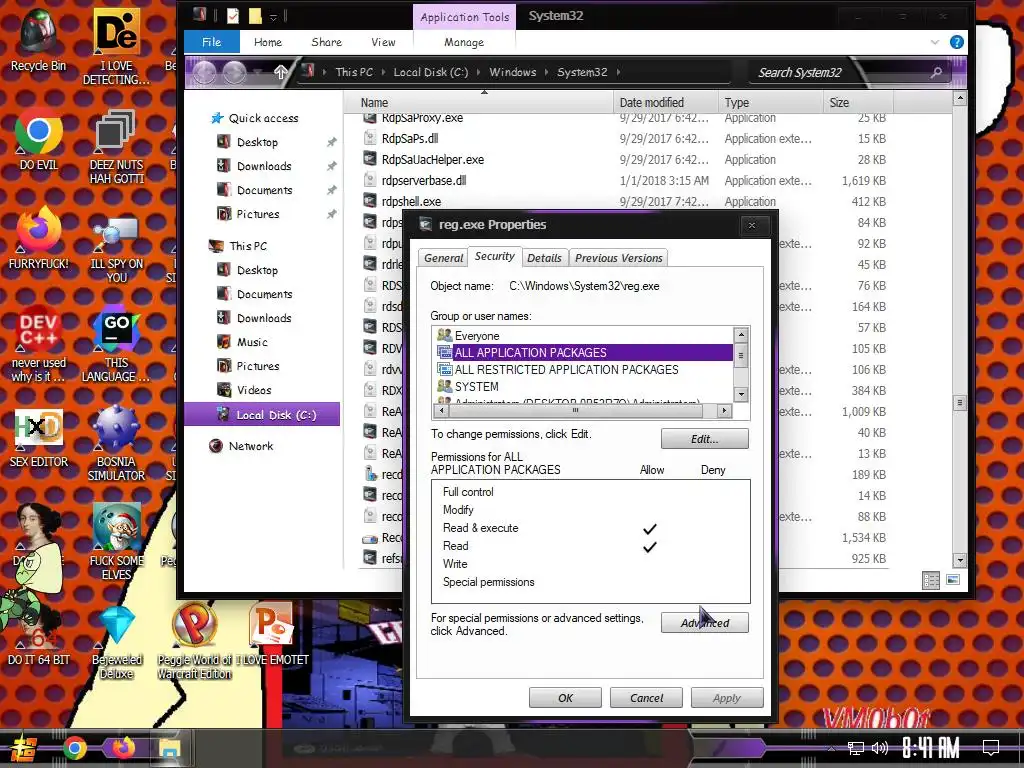Click the Edit... permissions button

[705, 440]
